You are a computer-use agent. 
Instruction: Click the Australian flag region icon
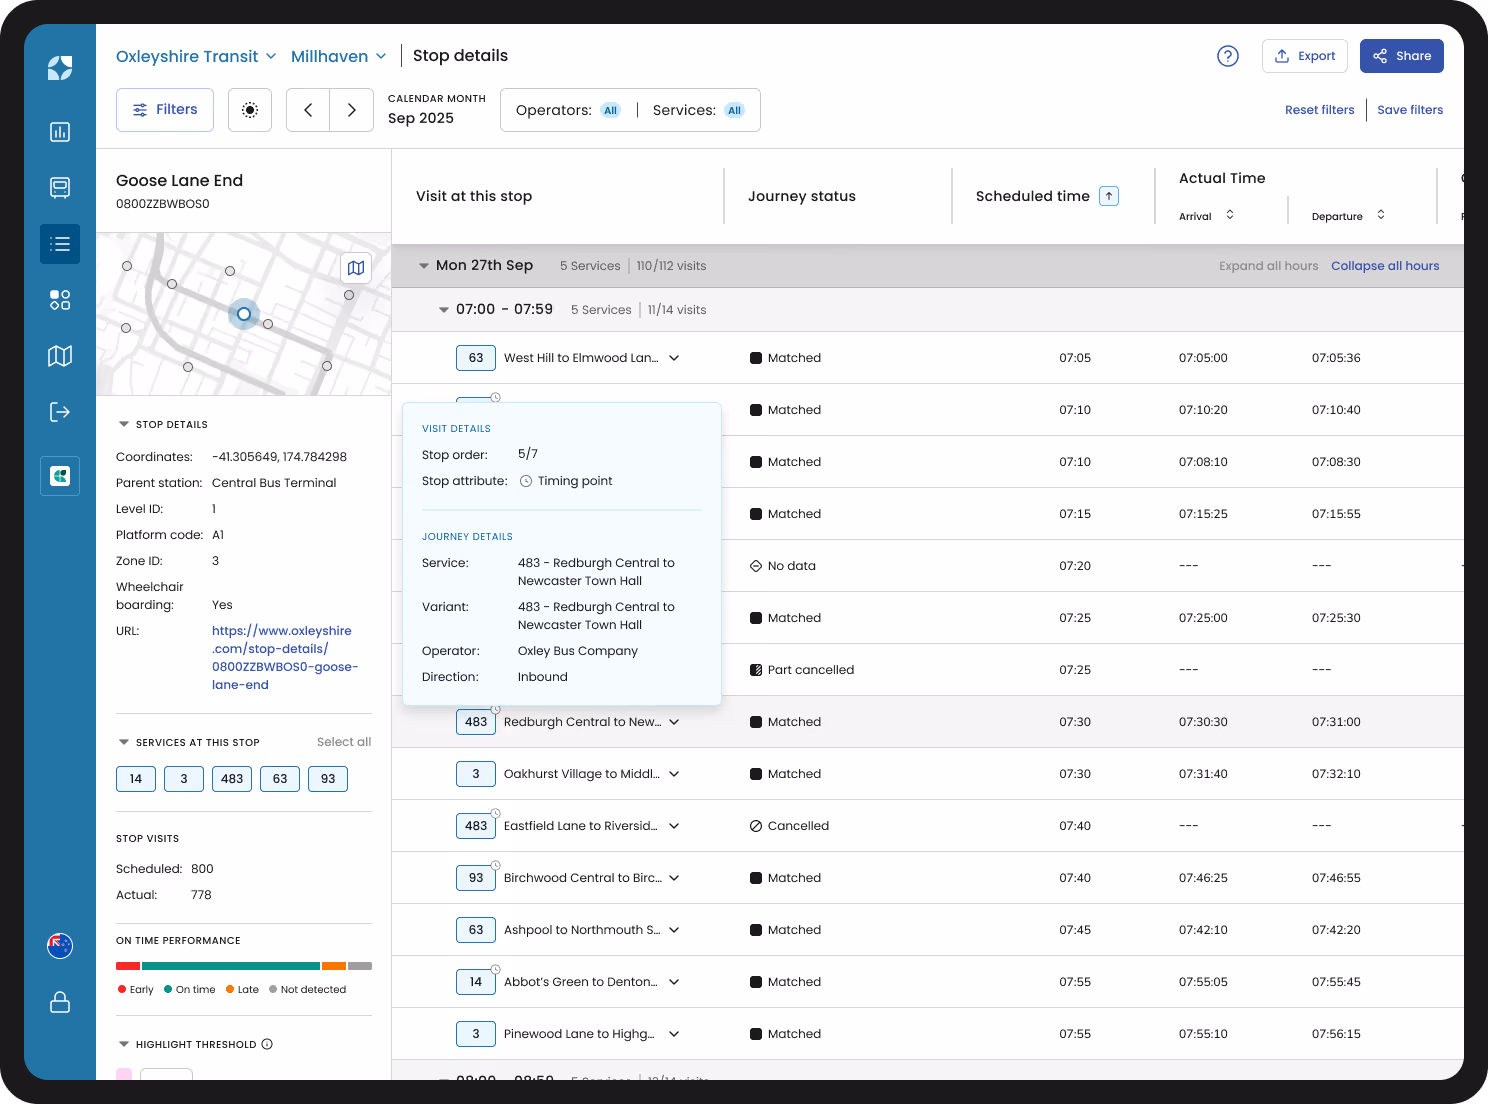coord(60,946)
